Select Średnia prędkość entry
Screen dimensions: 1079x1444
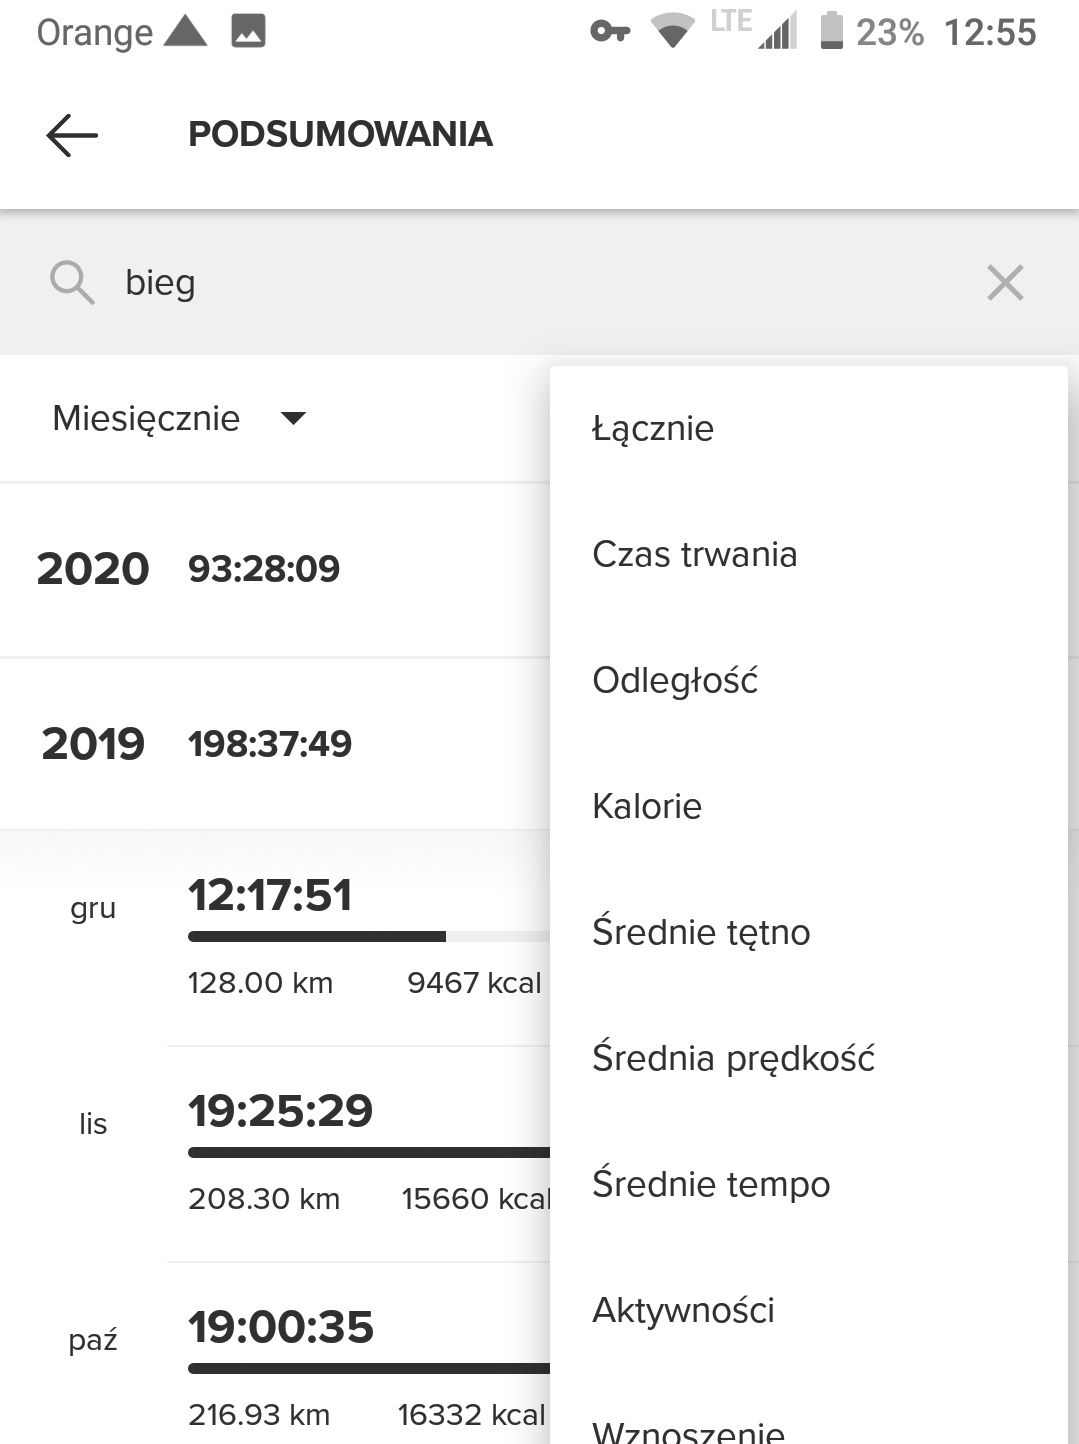733,1059
